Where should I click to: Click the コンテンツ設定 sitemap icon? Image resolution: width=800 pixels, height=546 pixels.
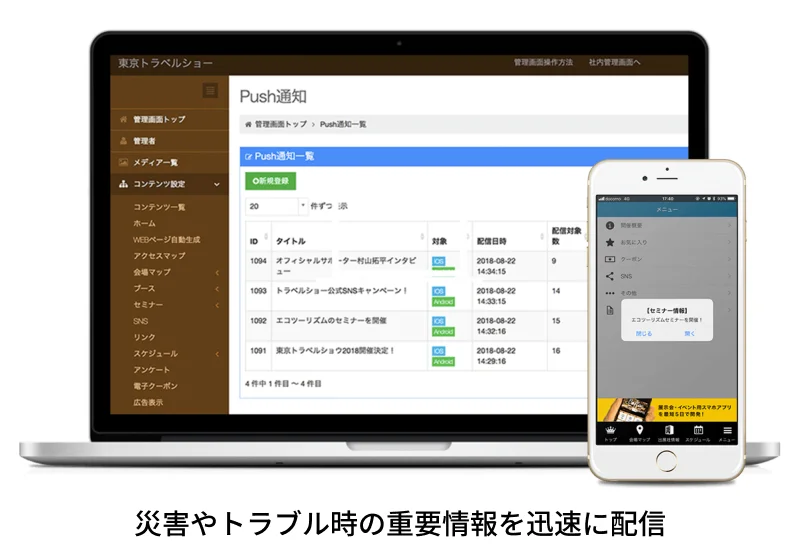pyautogui.click(x=123, y=184)
